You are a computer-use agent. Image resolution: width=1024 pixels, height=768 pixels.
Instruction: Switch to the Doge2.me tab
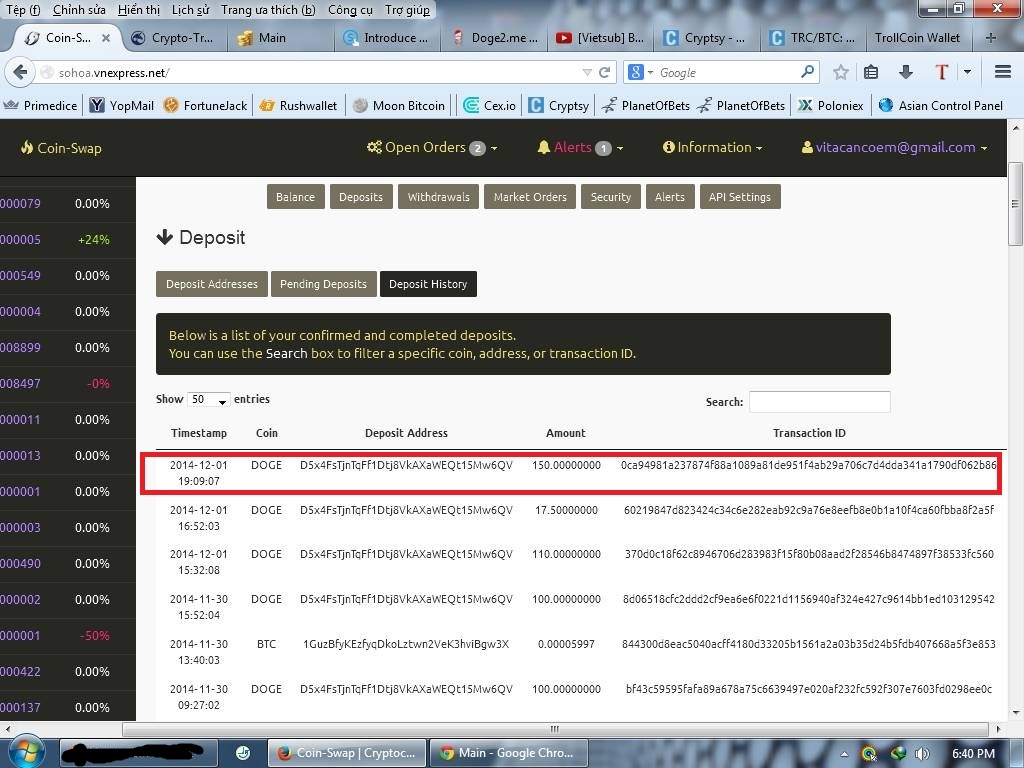(x=496, y=38)
